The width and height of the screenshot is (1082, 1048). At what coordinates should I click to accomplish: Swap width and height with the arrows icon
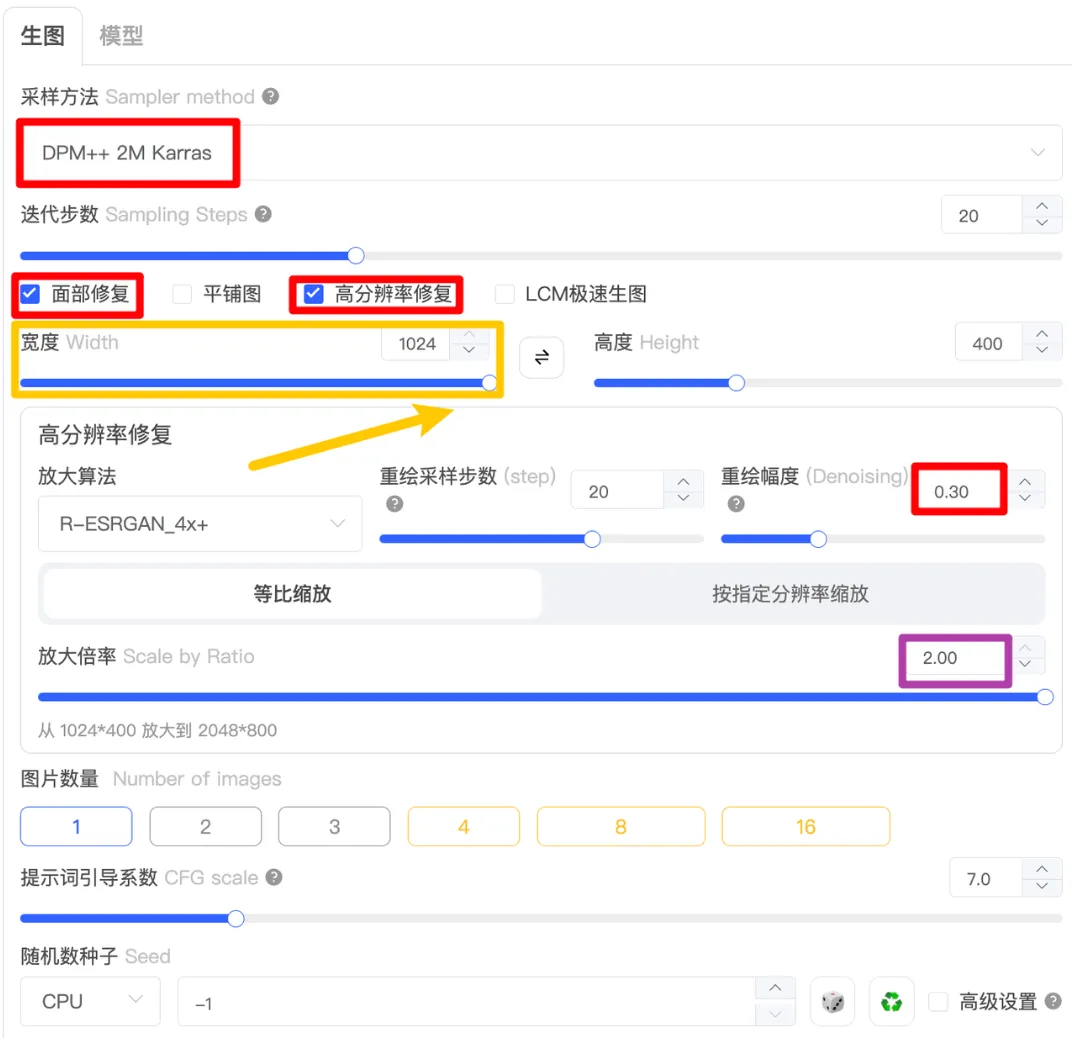point(542,358)
